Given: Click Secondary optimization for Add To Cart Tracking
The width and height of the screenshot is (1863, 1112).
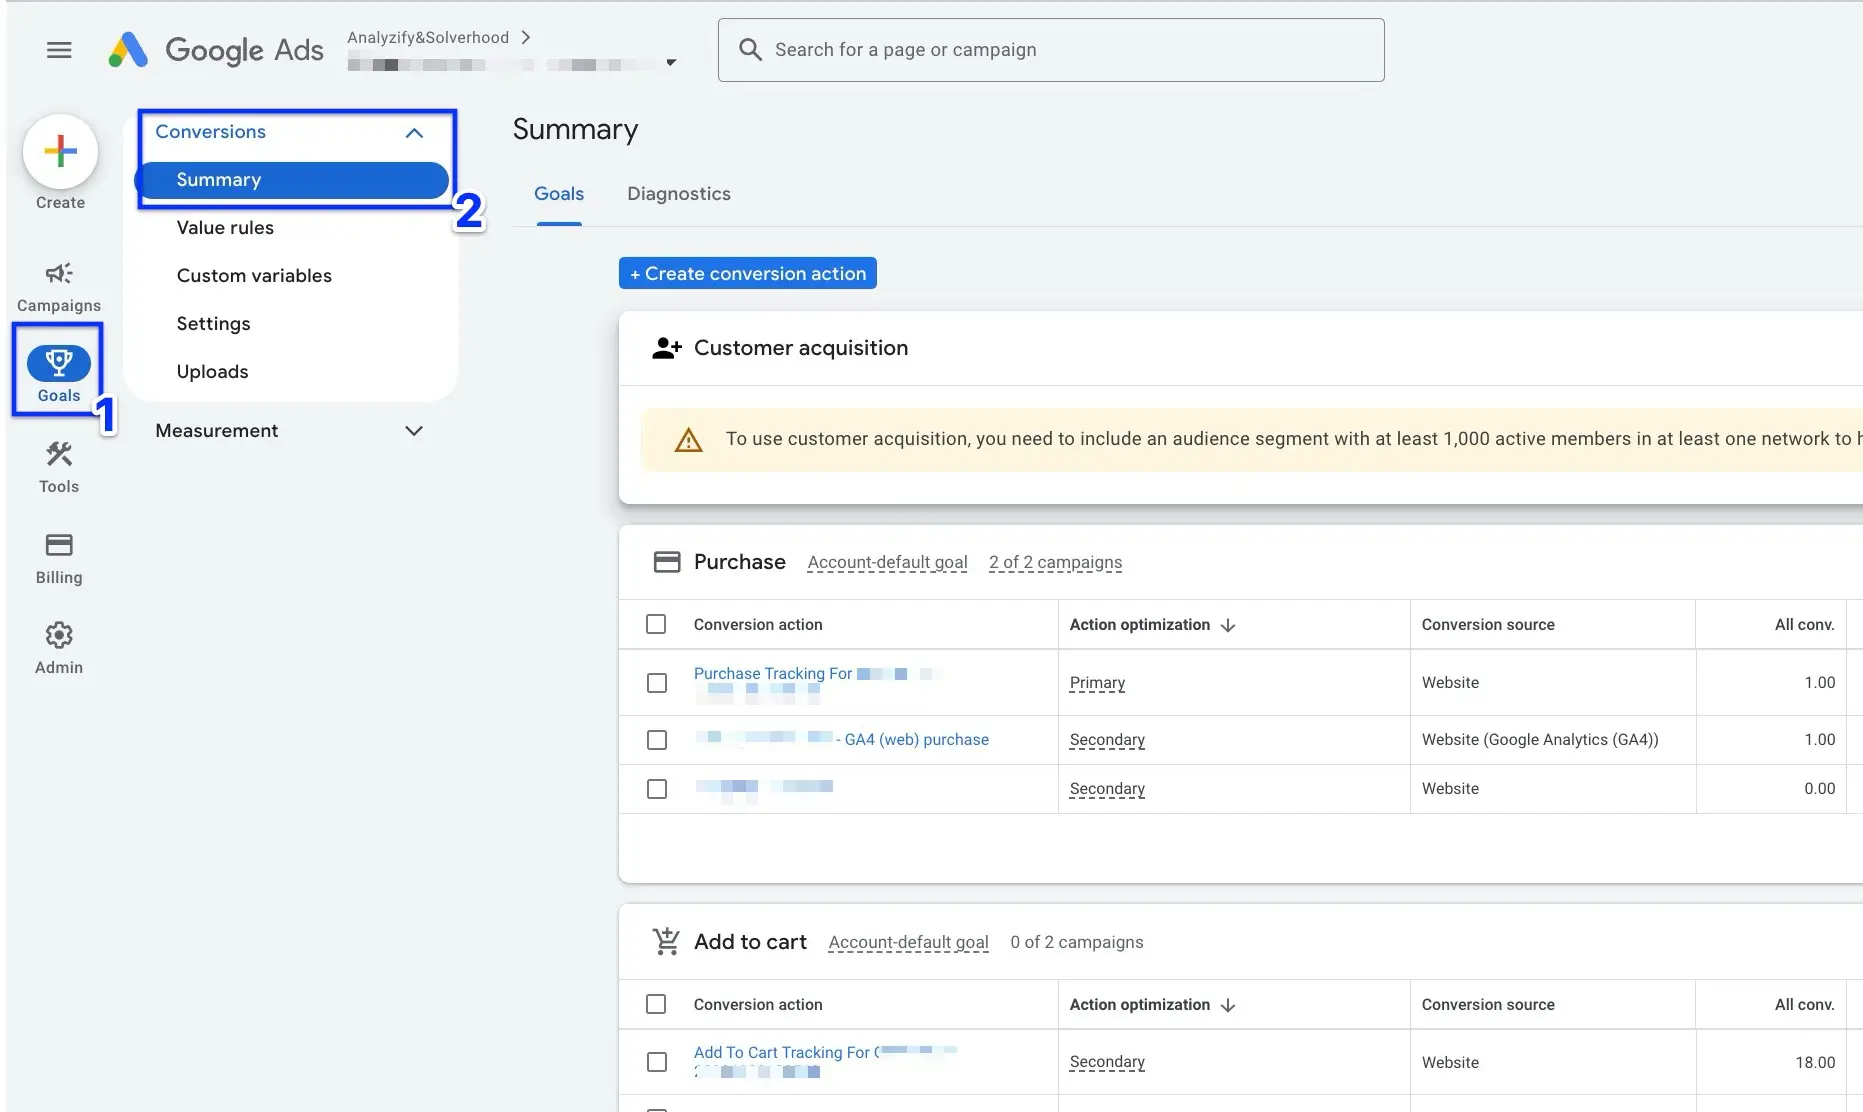Looking at the screenshot, I should pyautogui.click(x=1107, y=1062).
